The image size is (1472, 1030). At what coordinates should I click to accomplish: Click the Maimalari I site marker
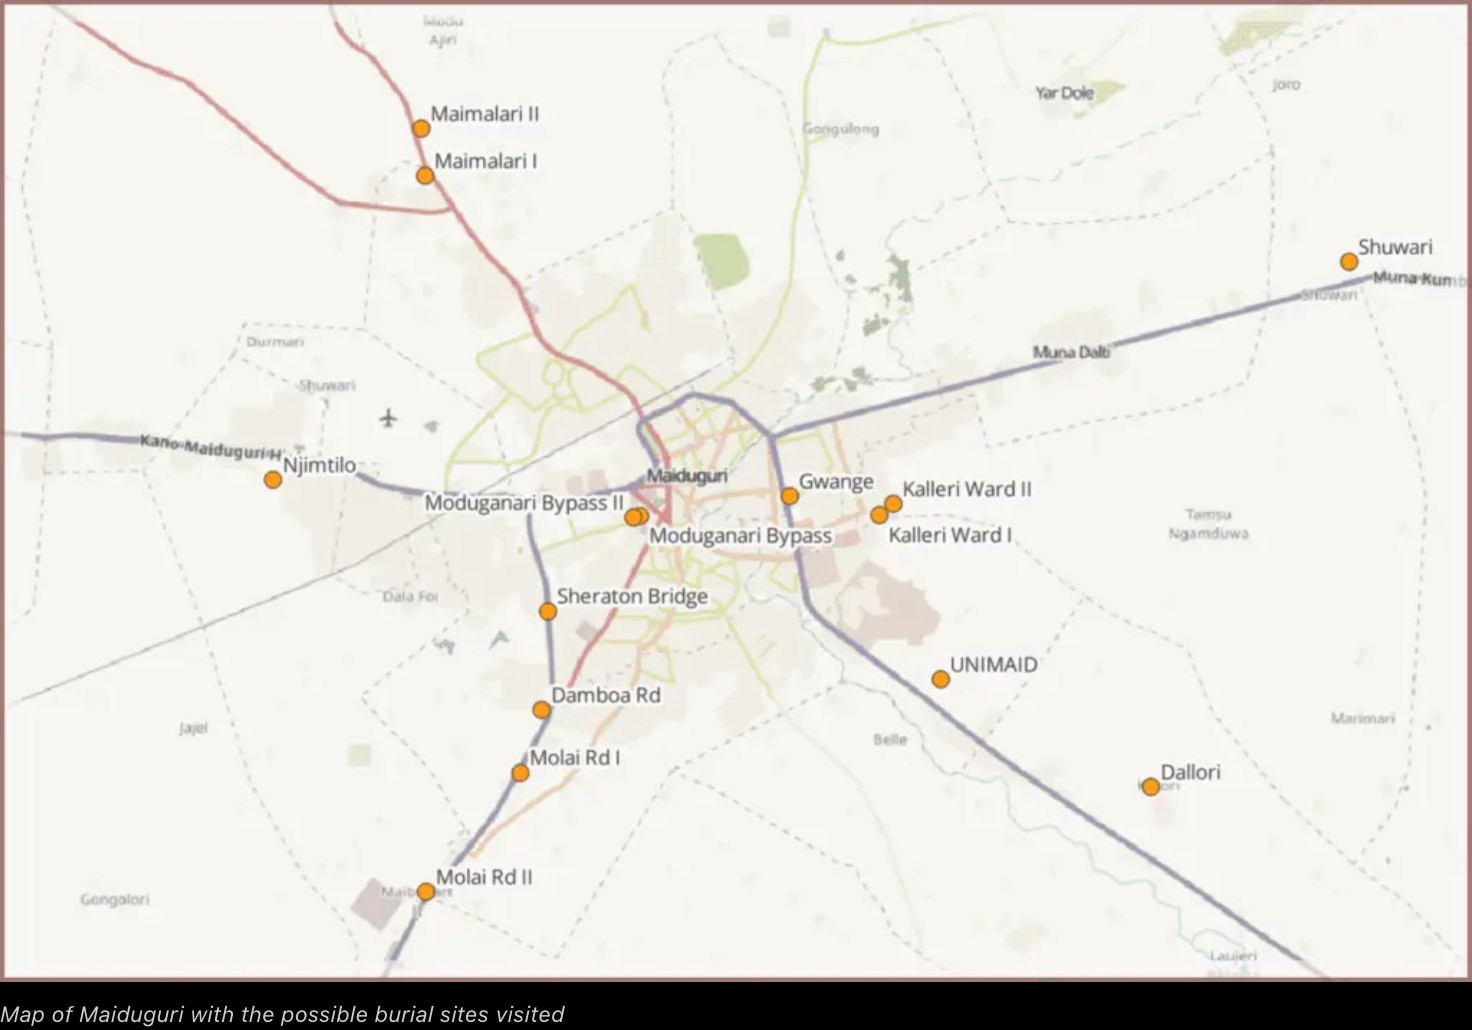(x=425, y=175)
